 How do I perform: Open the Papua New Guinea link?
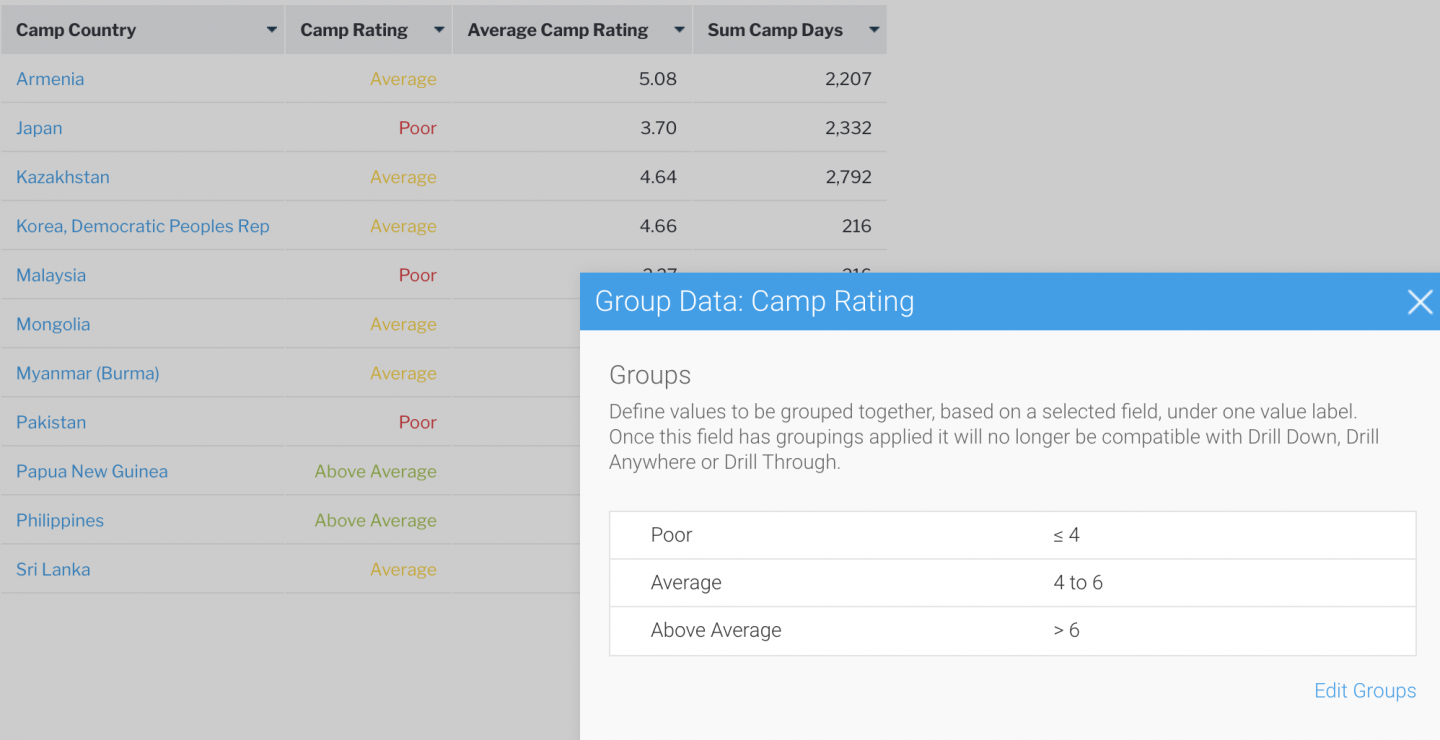(91, 470)
